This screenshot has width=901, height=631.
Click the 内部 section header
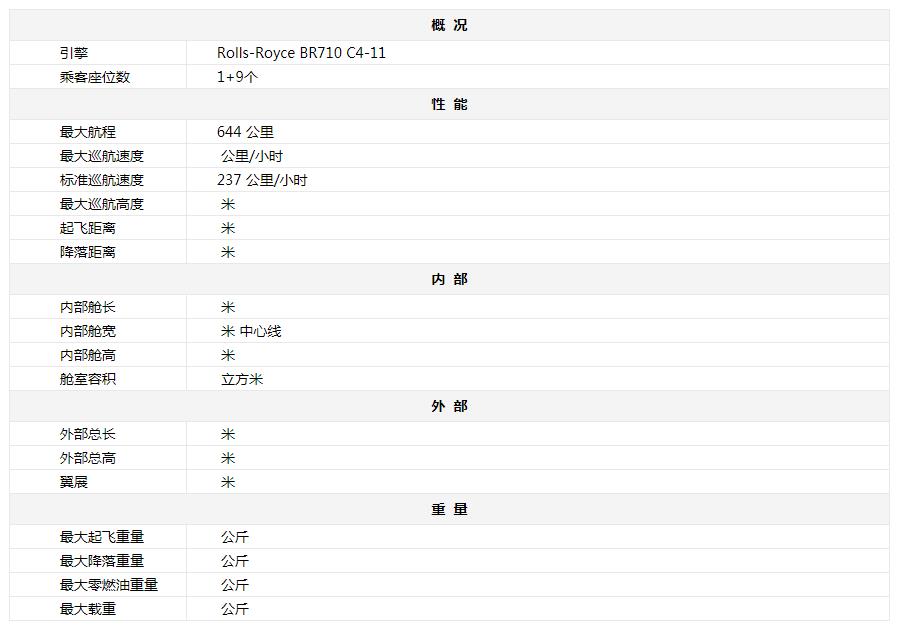pos(449,280)
